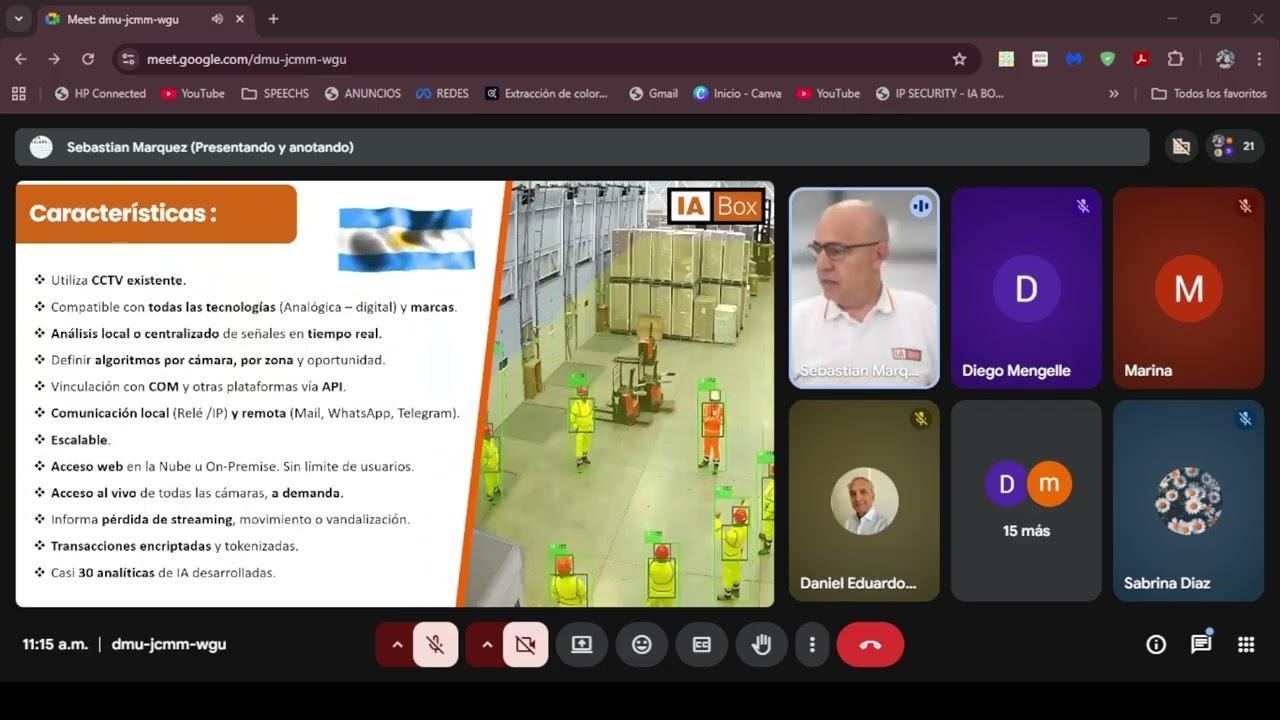Open the REDES bookmark
Viewport: 1280px width, 720px height.
[443, 93]
